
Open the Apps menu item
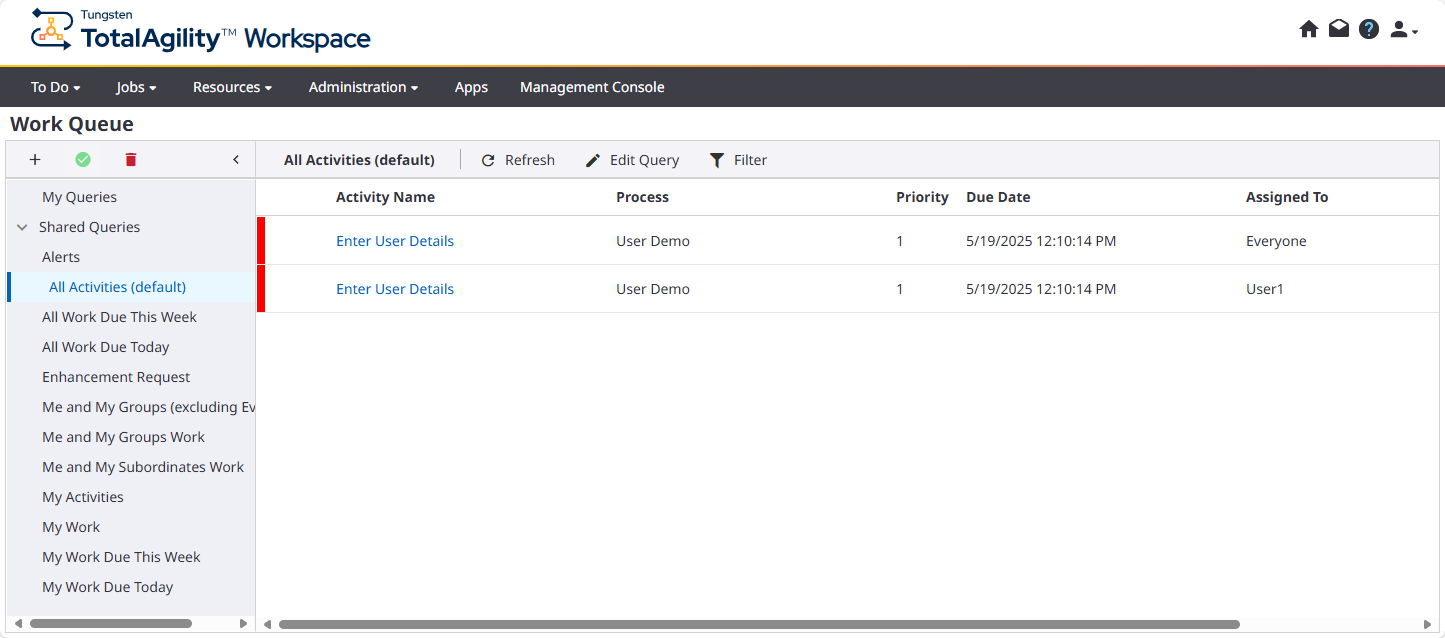click(x=471, y=87)
